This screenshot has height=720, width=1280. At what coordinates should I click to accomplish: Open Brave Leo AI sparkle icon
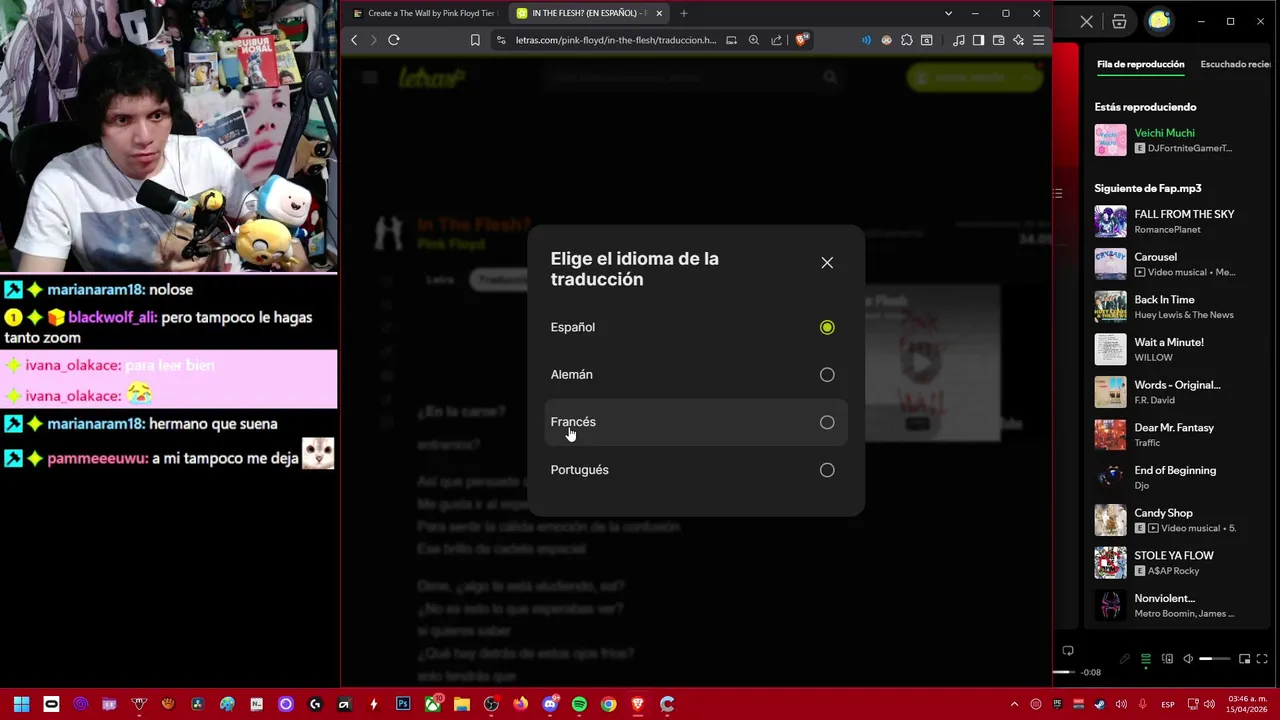[x=1019, y=40]
